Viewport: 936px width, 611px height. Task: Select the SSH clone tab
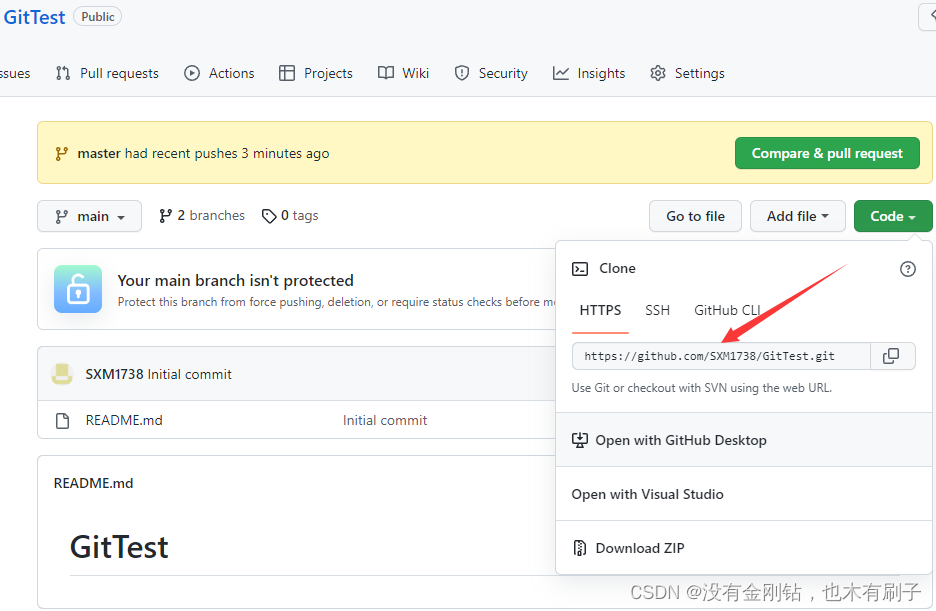tap(657, 310)
